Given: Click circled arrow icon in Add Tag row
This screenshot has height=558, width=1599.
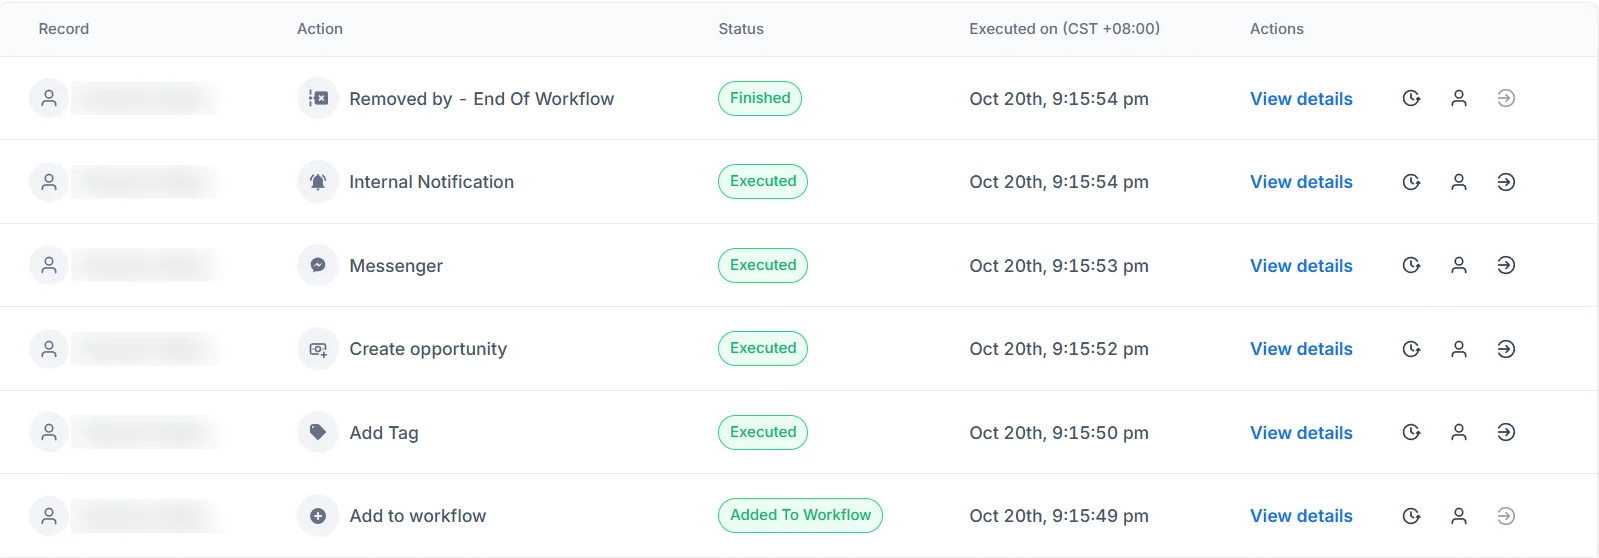Looking at the screenshot, I should [x=1506, y=432].
